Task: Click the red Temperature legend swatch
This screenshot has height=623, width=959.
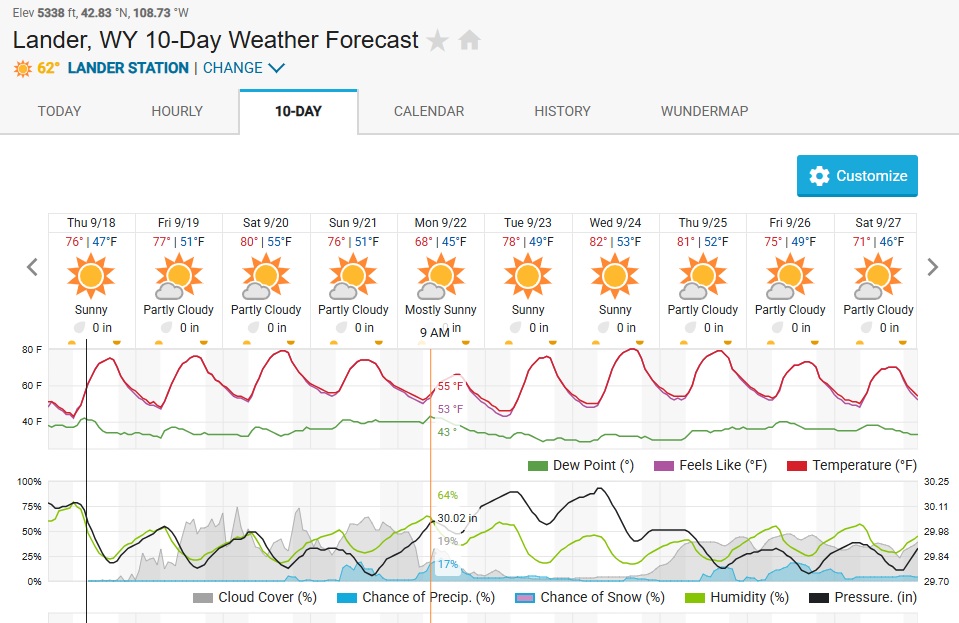Action: (797, 465)
